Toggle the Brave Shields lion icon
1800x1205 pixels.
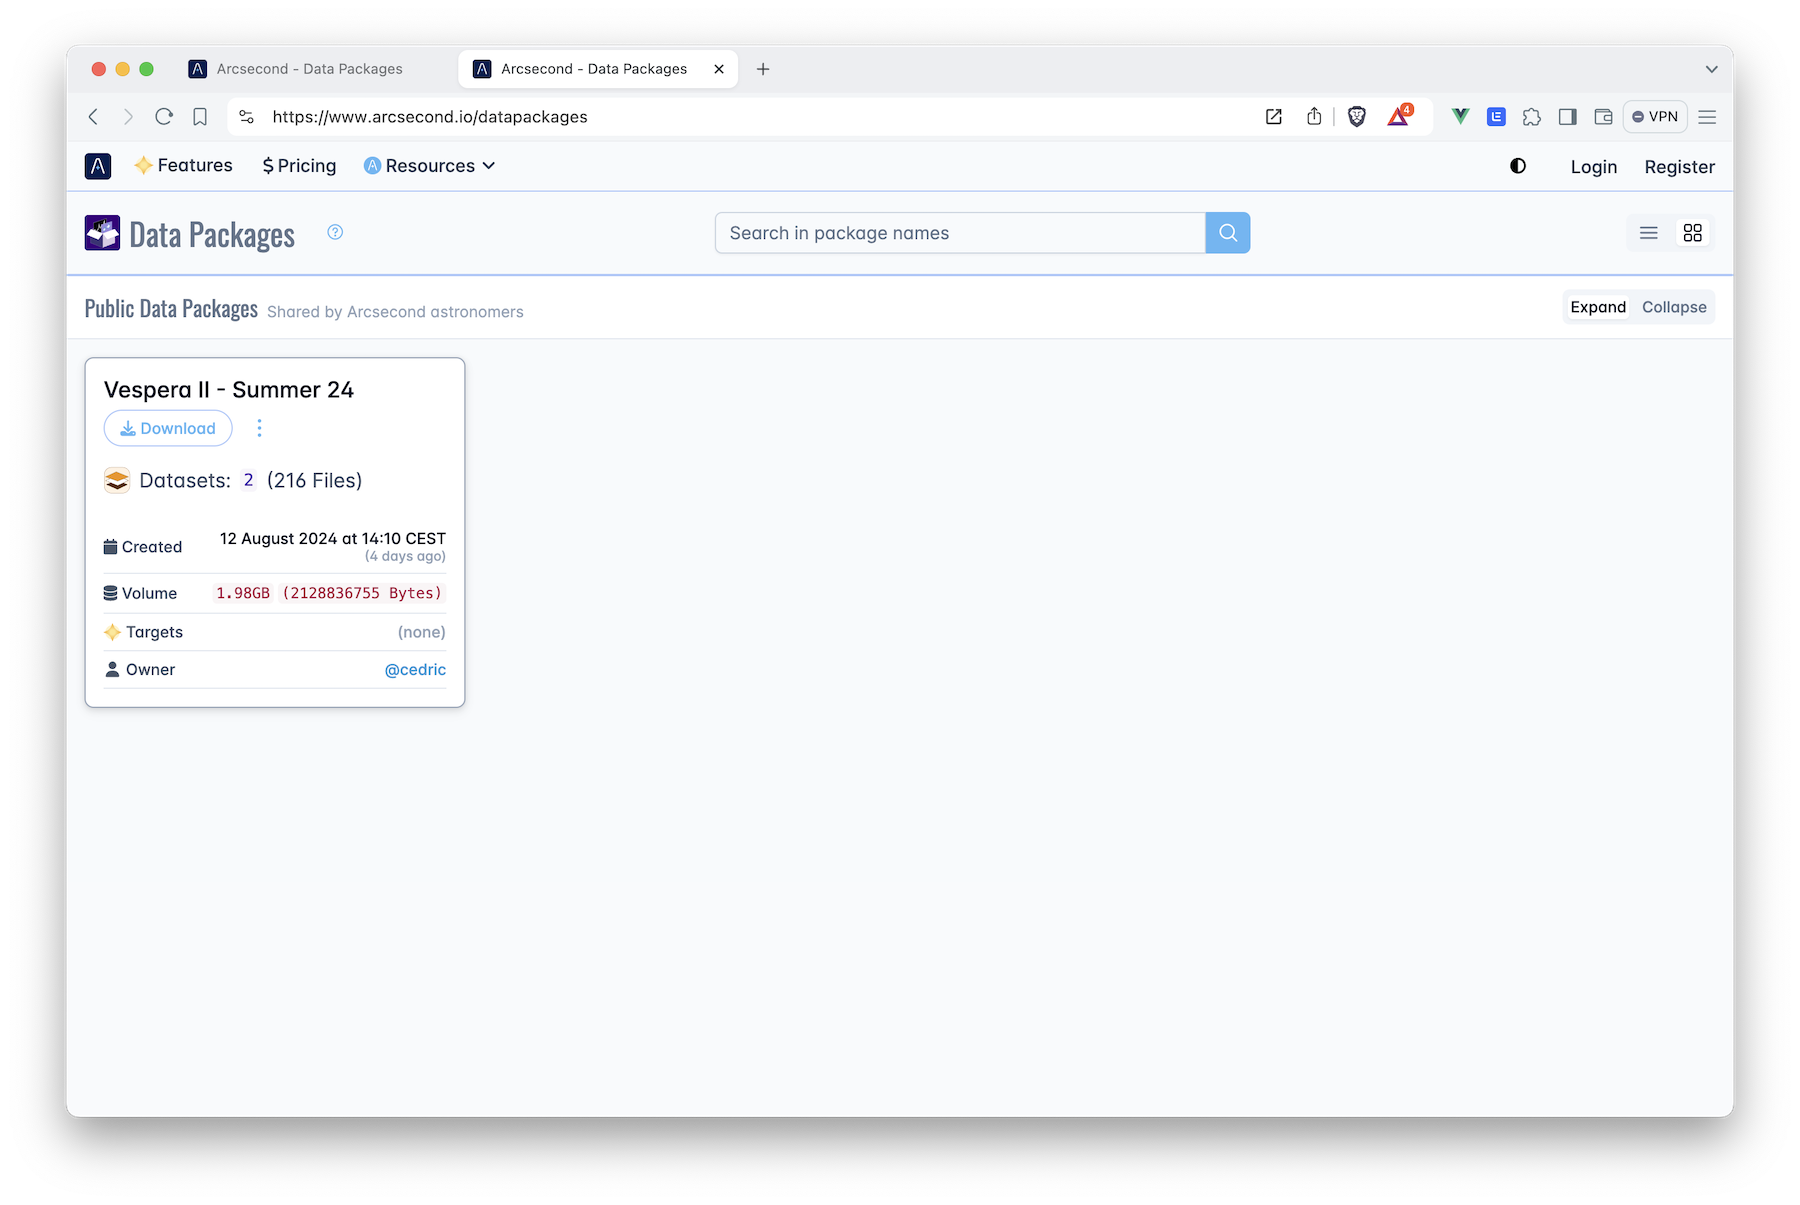pos(1356,116)
